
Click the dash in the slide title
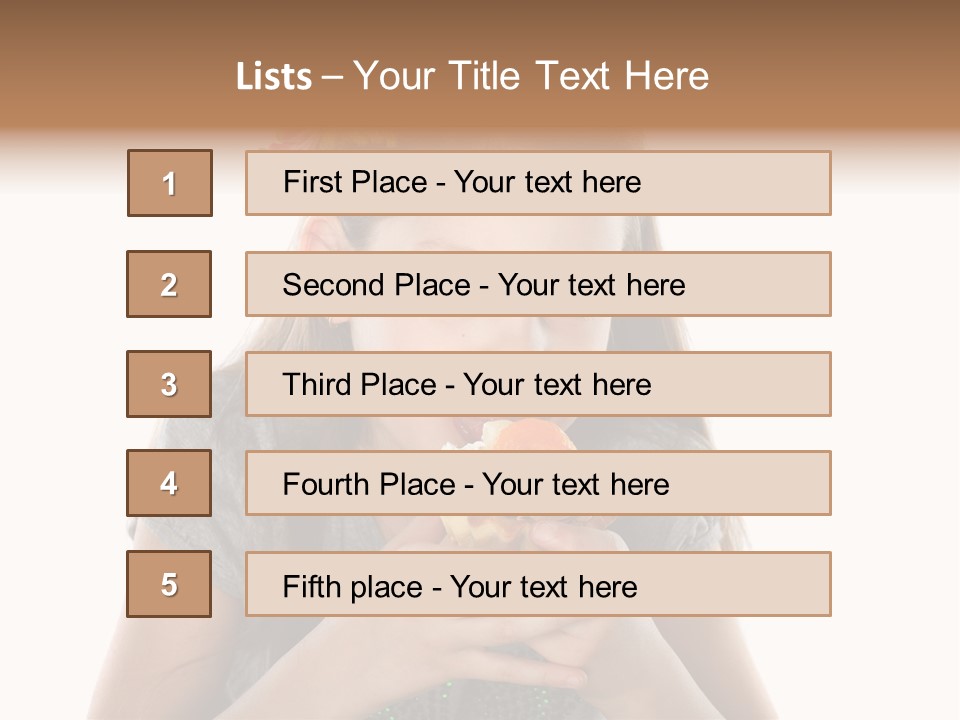333,77
